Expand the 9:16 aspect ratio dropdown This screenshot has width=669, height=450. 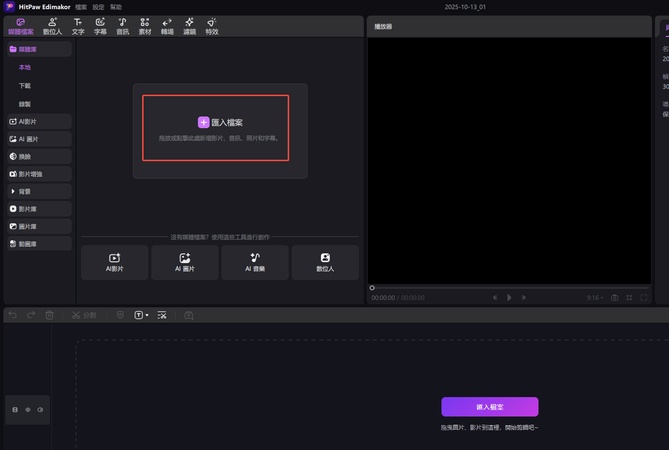595,297
